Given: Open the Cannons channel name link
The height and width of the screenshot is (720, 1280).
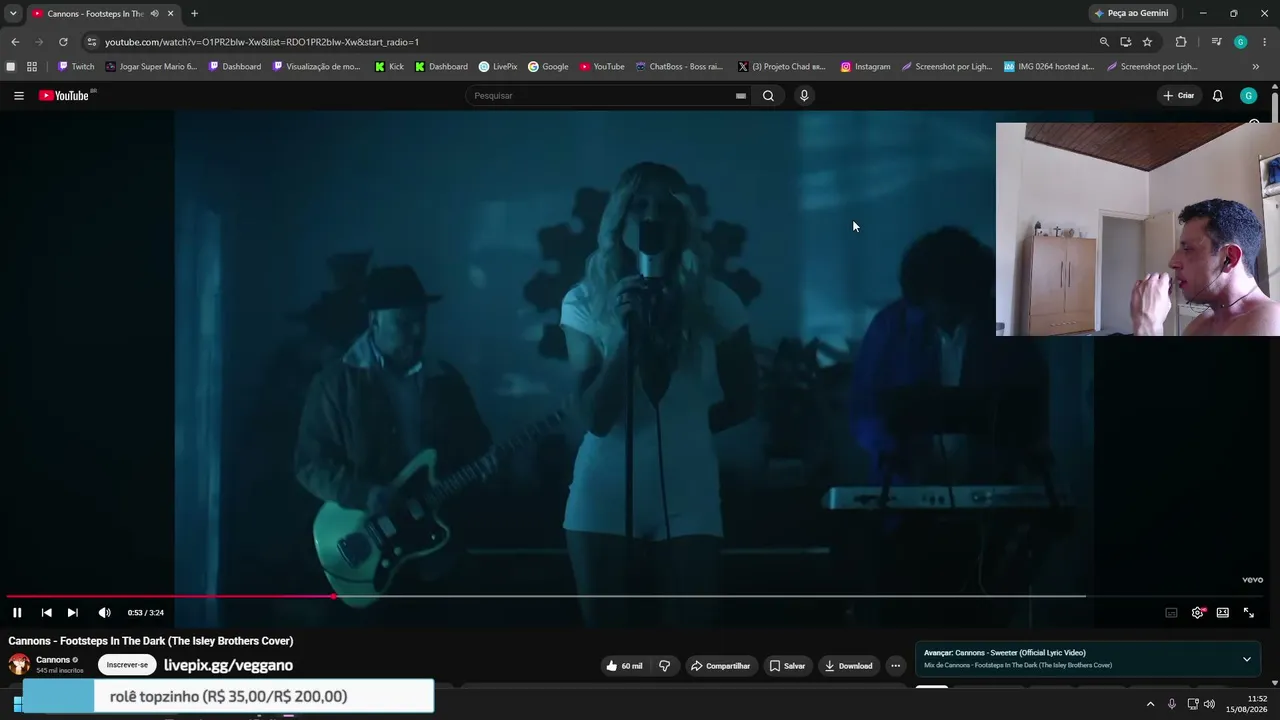Looking at the screenshot, I should pos(53,660).
